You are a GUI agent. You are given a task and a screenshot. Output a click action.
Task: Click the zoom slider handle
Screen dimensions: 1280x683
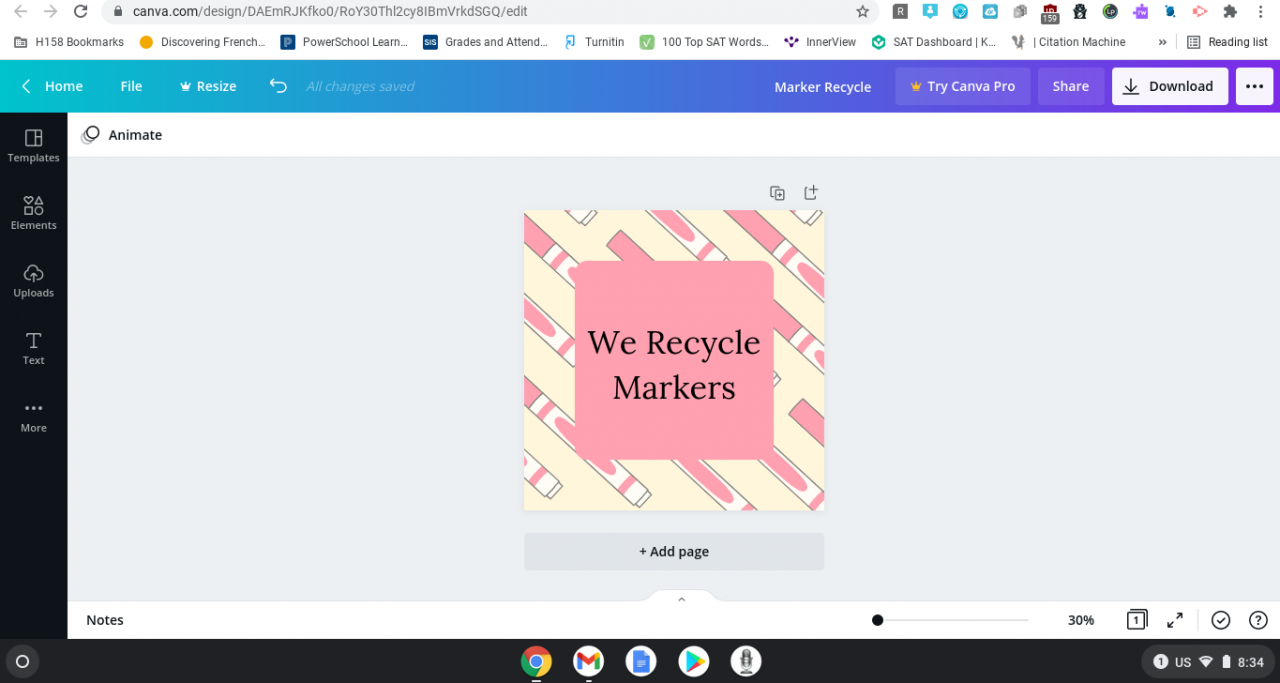(877, 620)
